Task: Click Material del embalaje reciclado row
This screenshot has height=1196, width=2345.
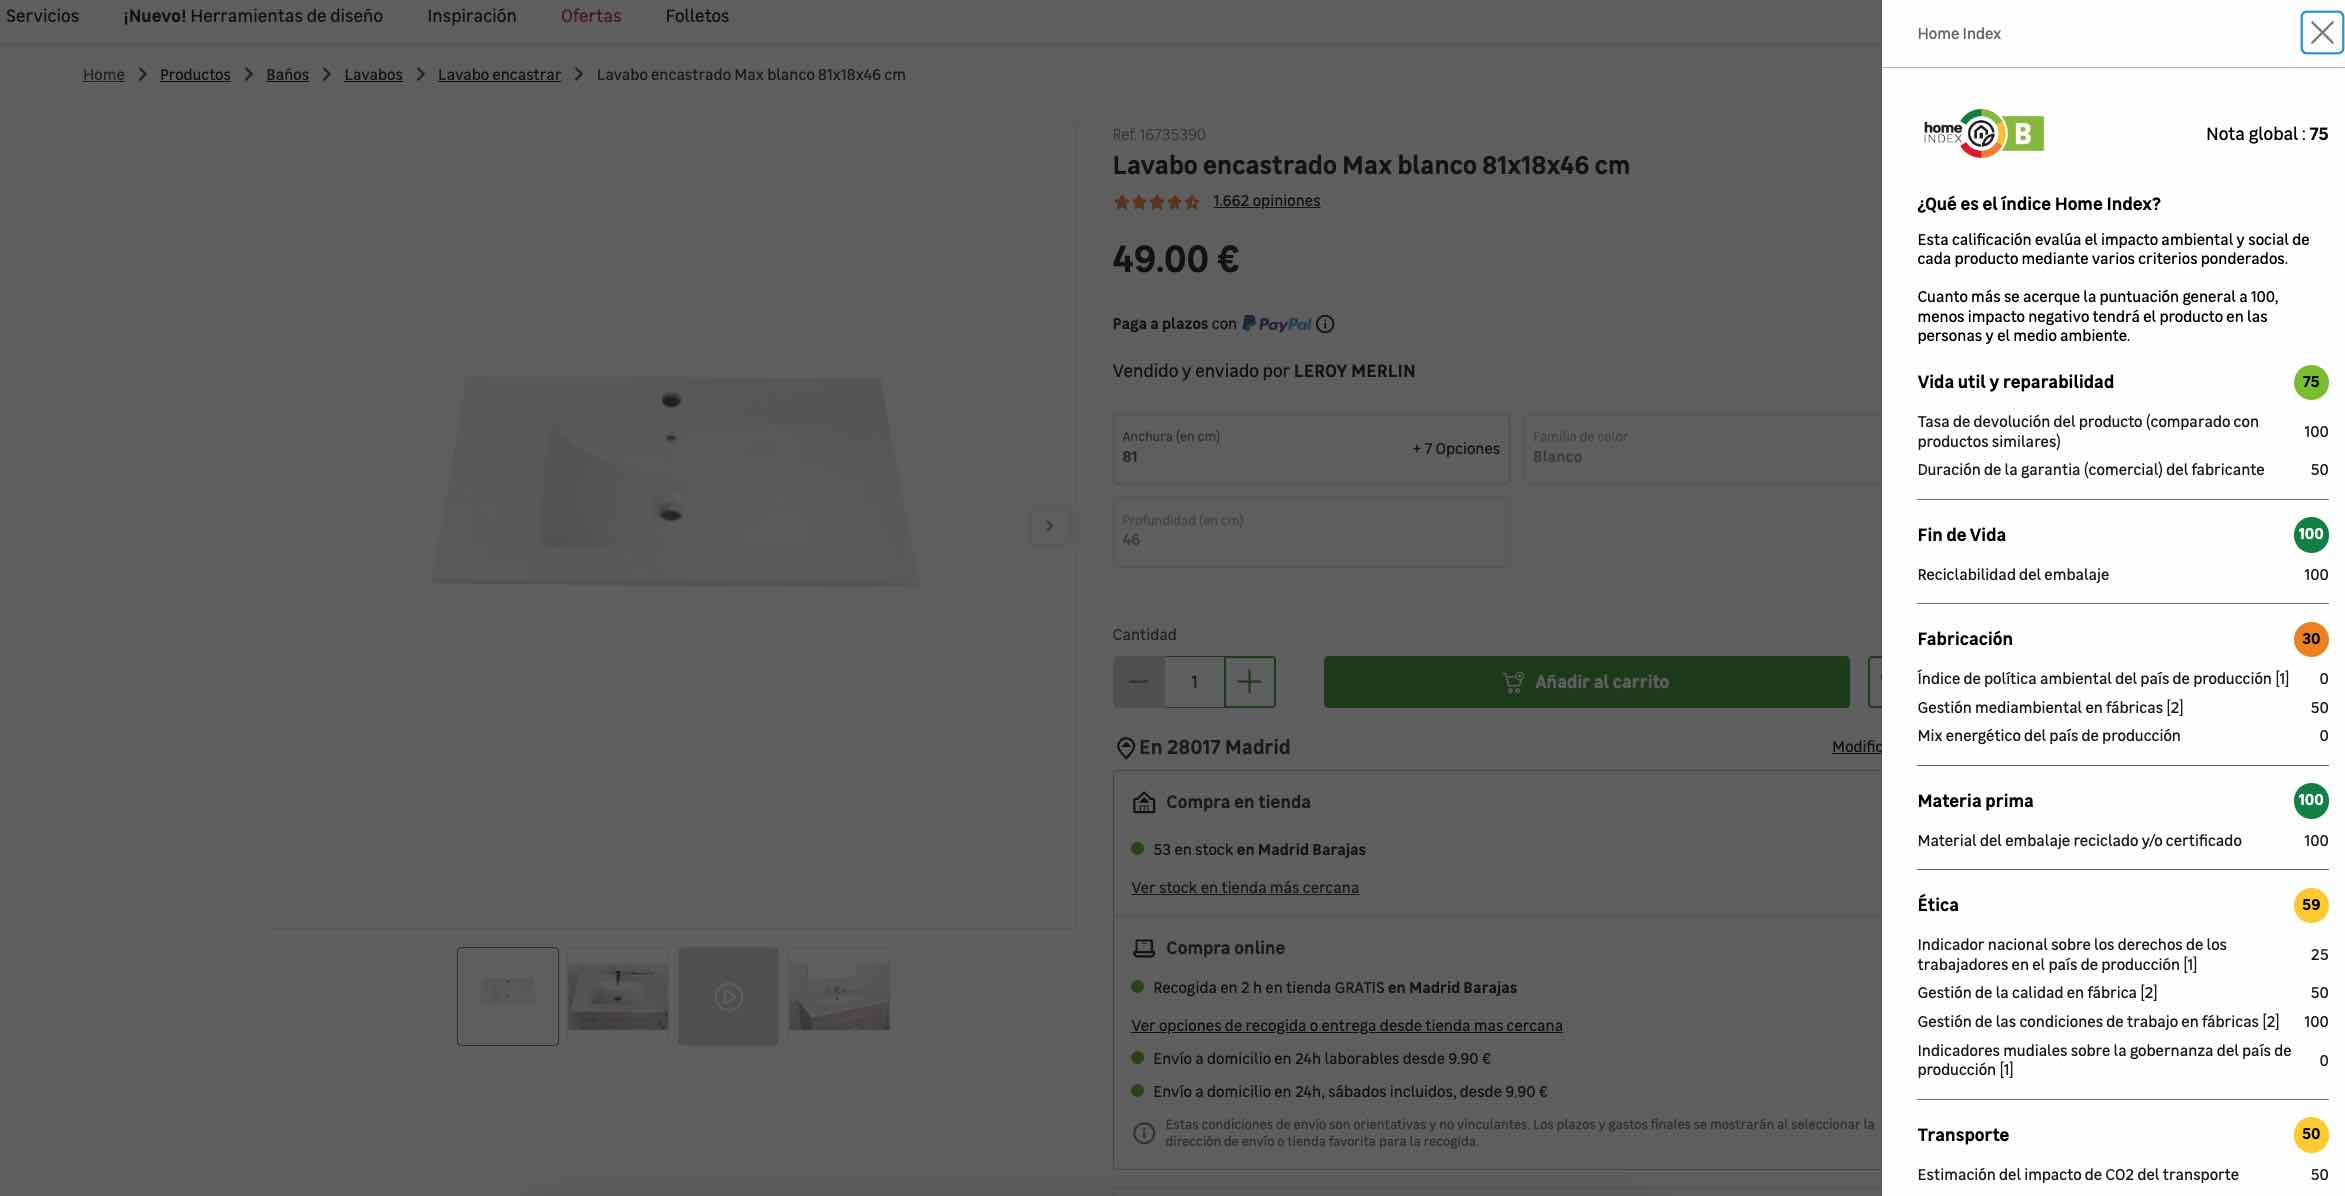Action: point(2123,841)
